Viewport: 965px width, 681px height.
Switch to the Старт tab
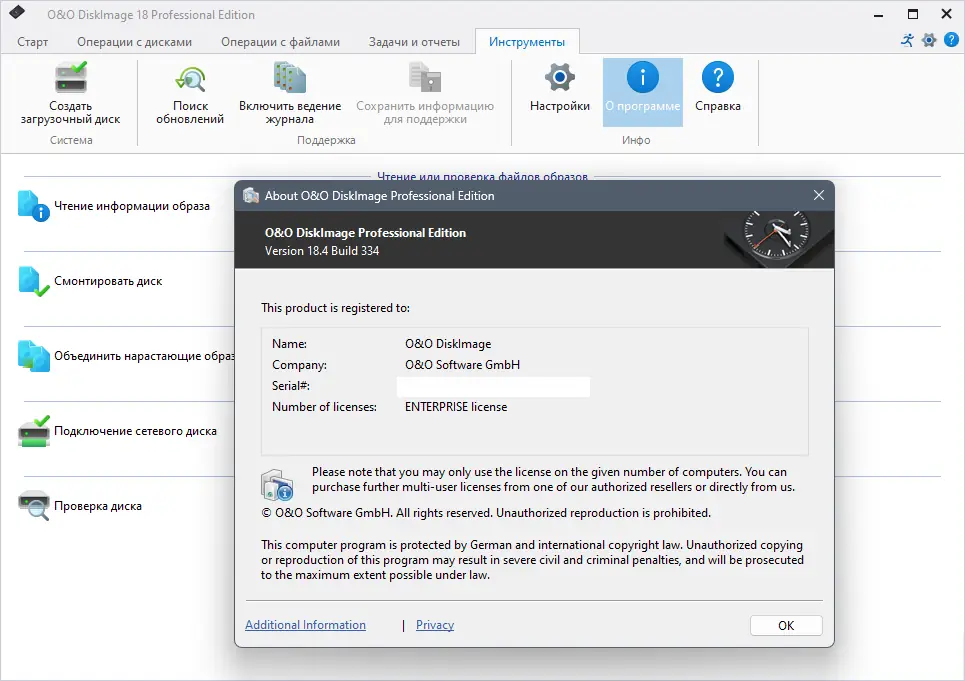[33, 42]
